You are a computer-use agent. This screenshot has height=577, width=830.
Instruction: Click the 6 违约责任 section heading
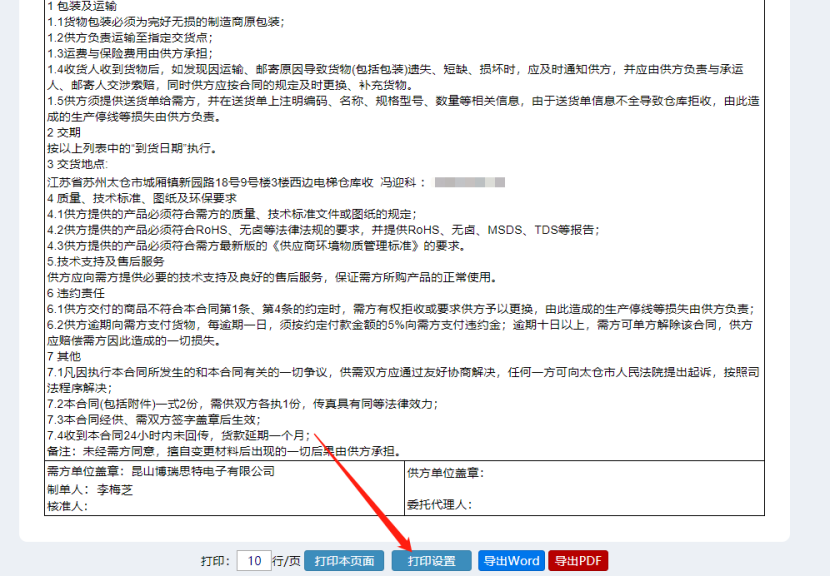(x=77, y=293)
